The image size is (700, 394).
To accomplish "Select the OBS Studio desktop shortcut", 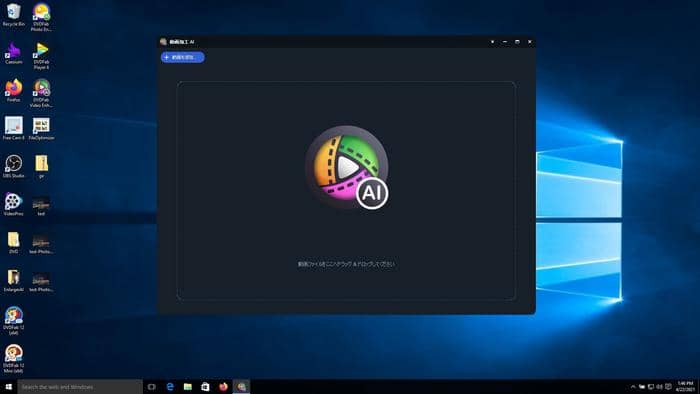I will [13, 166].
